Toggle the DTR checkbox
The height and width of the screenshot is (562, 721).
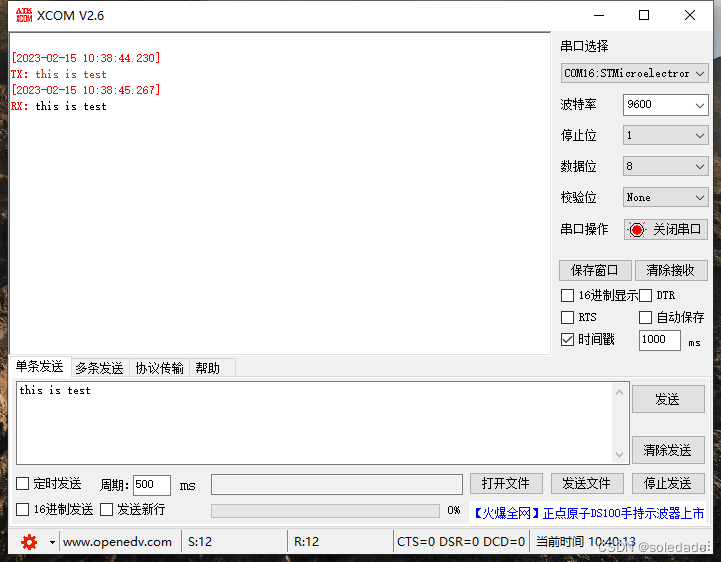click(x=645, y=295)
